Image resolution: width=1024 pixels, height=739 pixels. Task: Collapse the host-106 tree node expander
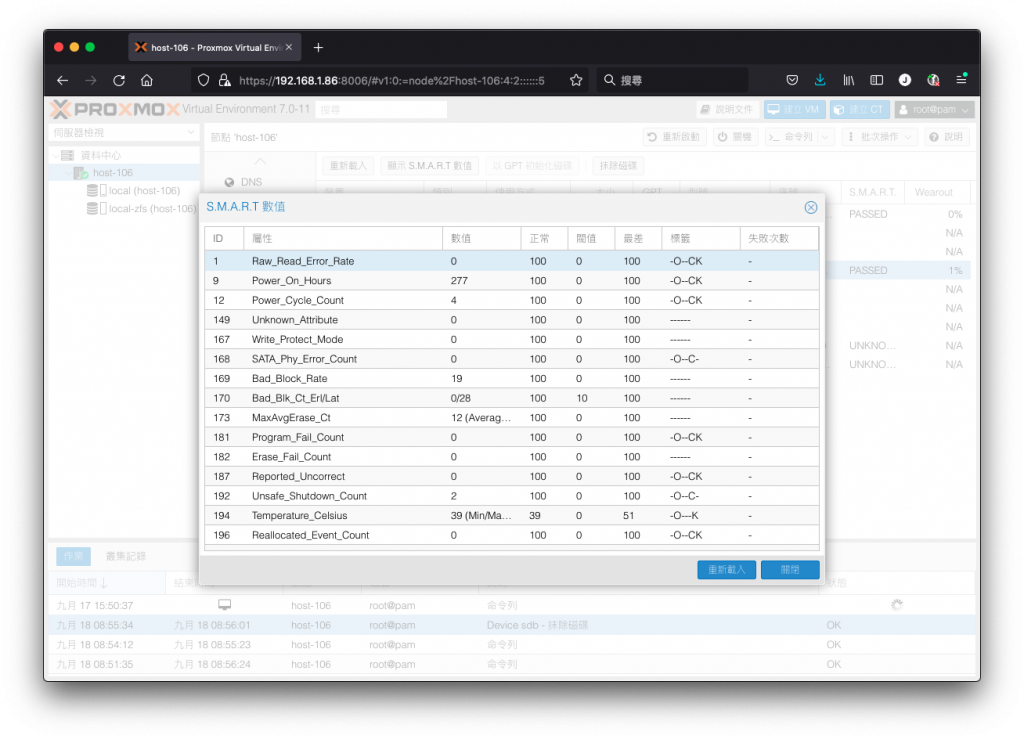(67, 173)
